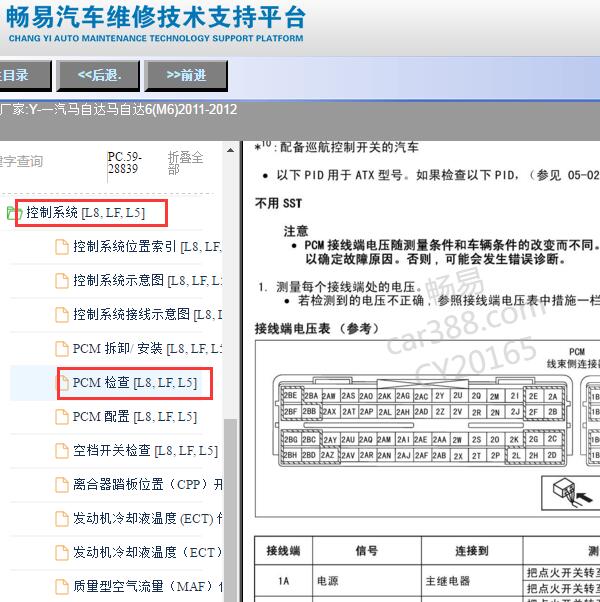Click page icon beside 质量型空气流量

click(x=62, y=587)
